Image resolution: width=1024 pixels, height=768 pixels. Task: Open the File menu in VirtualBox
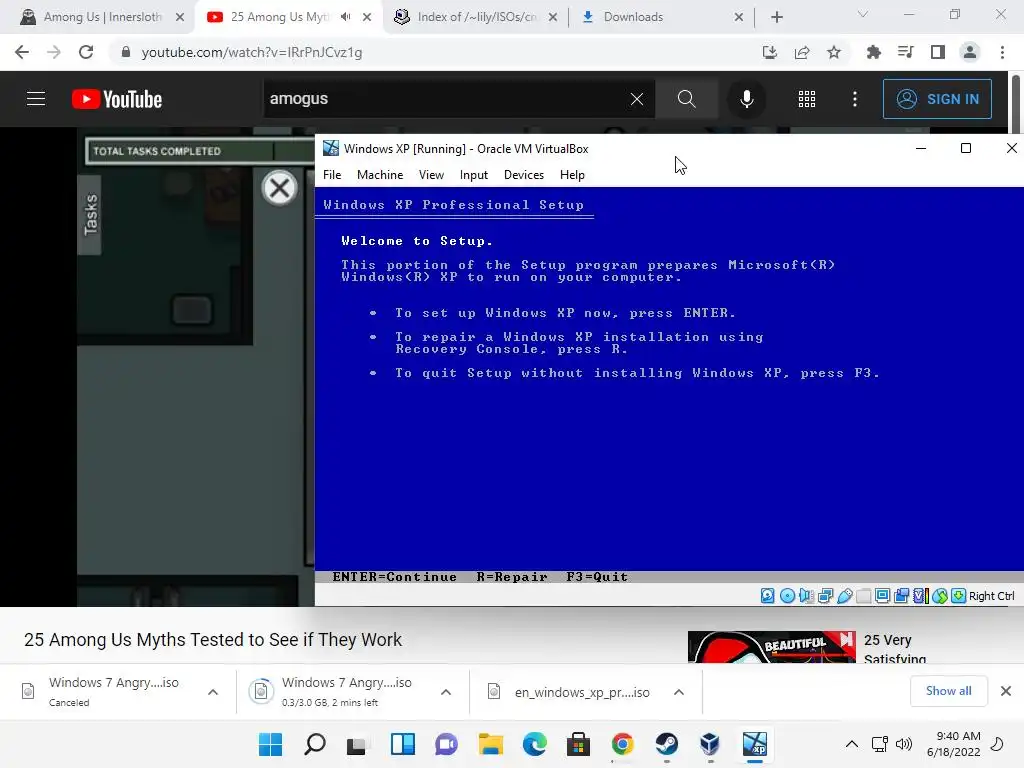332,175
